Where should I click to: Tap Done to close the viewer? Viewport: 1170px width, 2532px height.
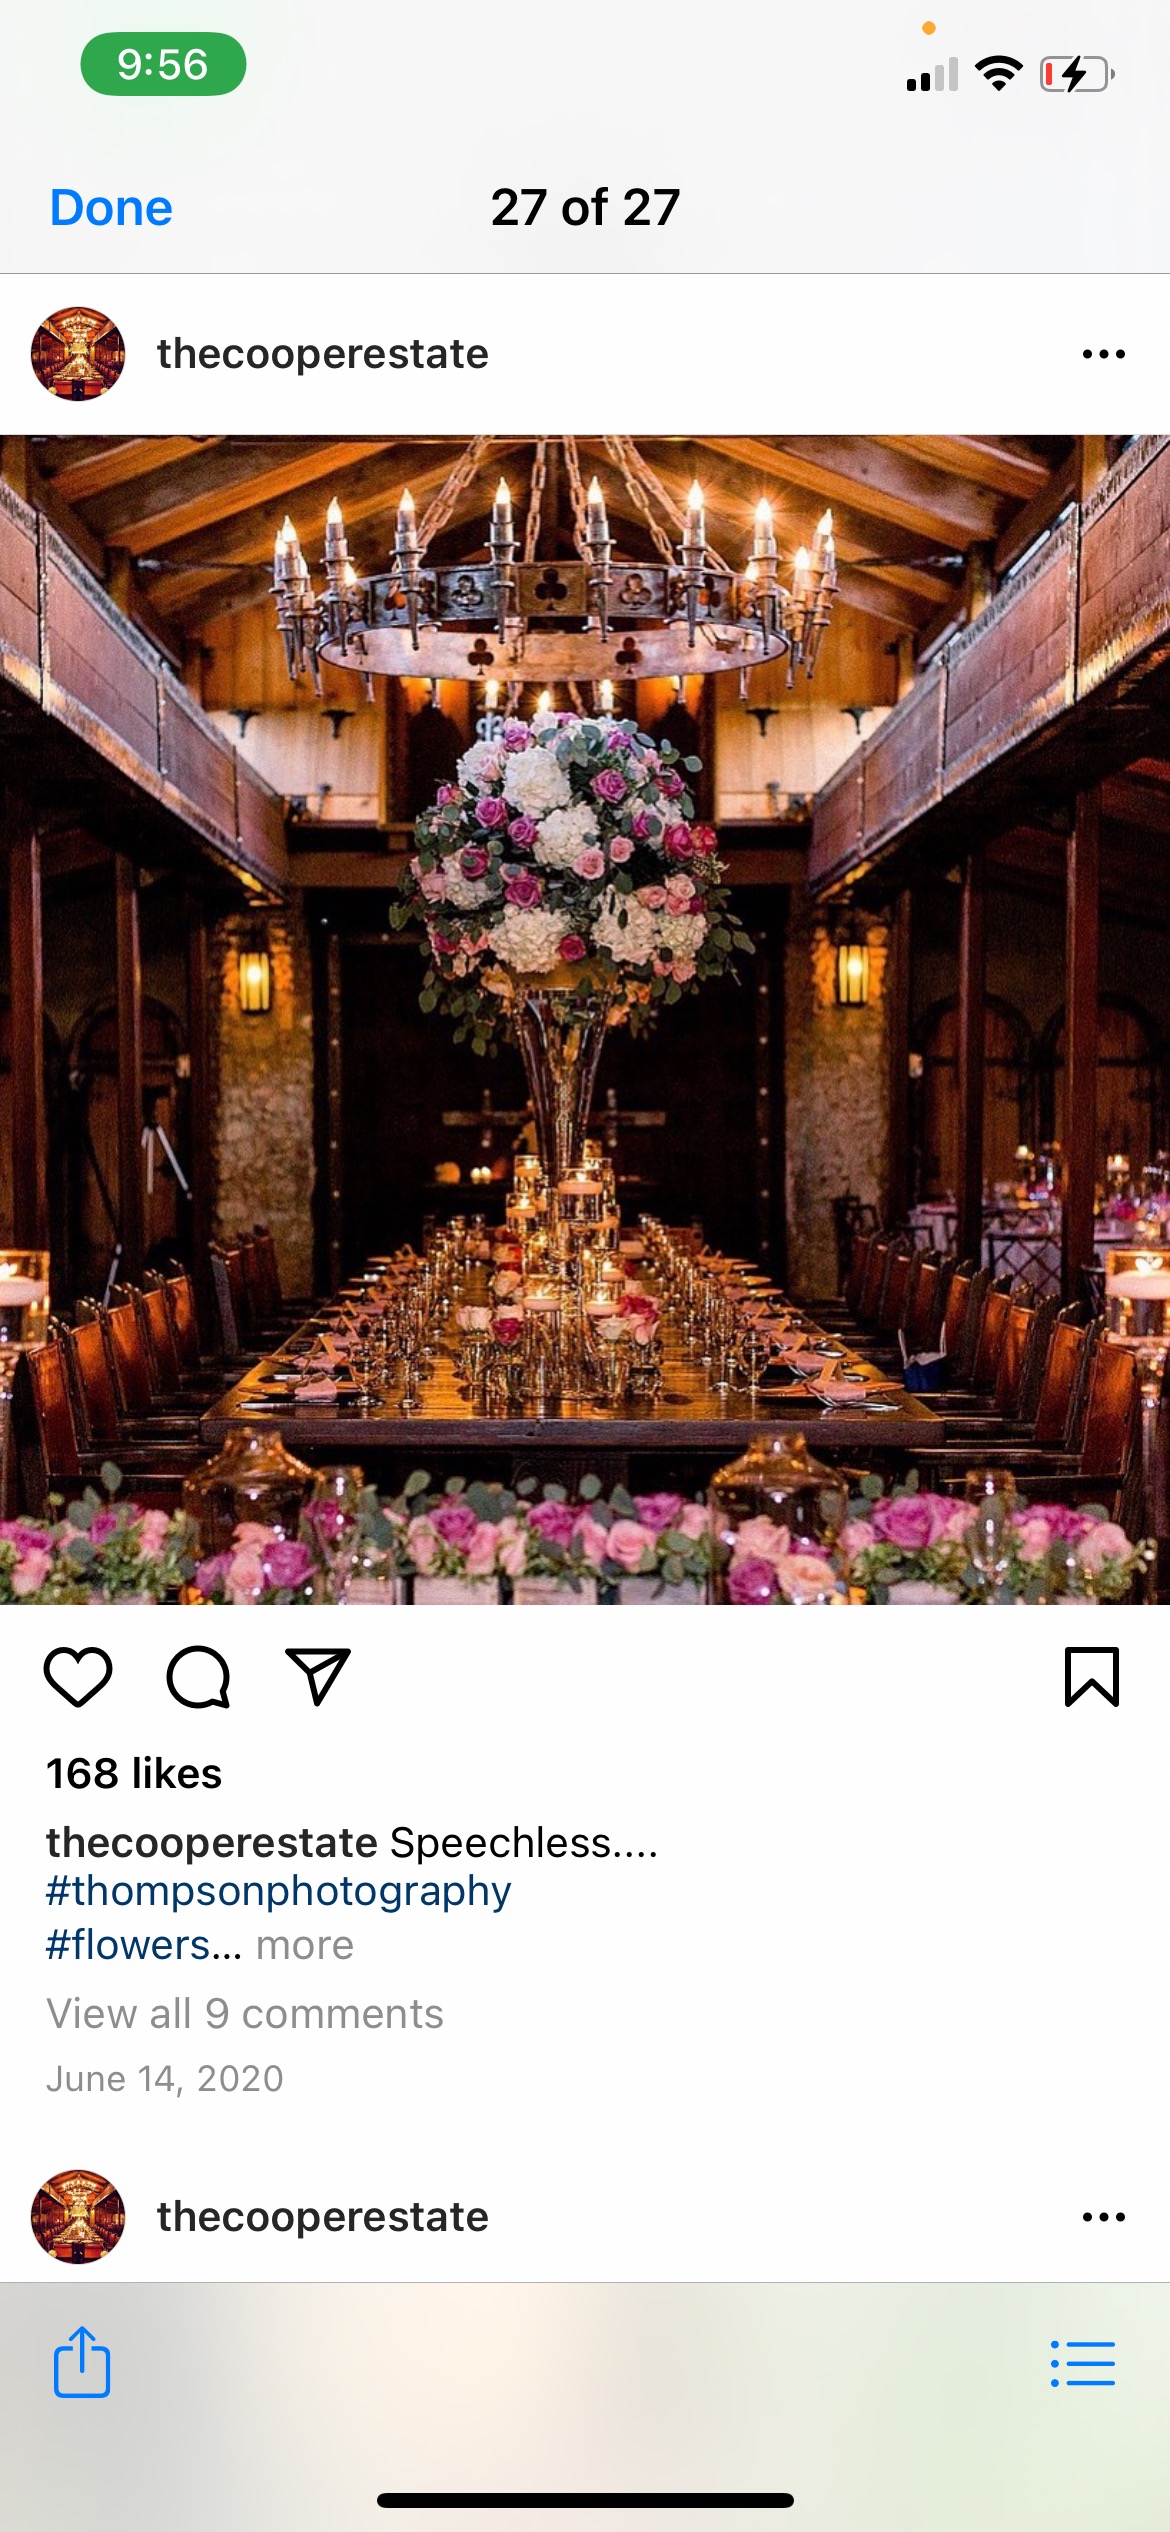point(111,208)
